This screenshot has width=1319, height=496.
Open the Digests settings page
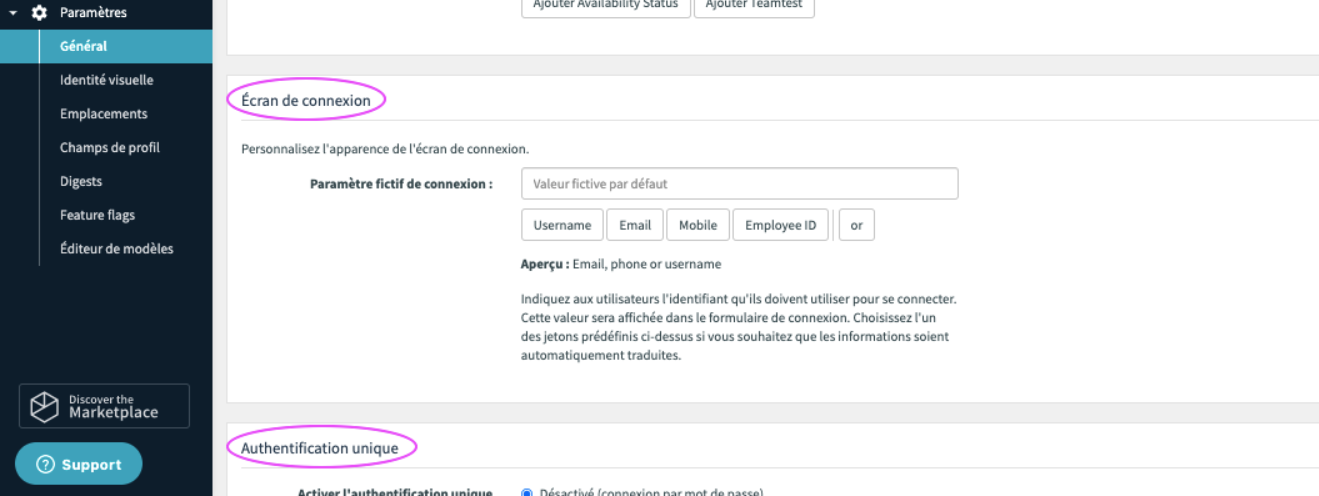click(81, 182)
